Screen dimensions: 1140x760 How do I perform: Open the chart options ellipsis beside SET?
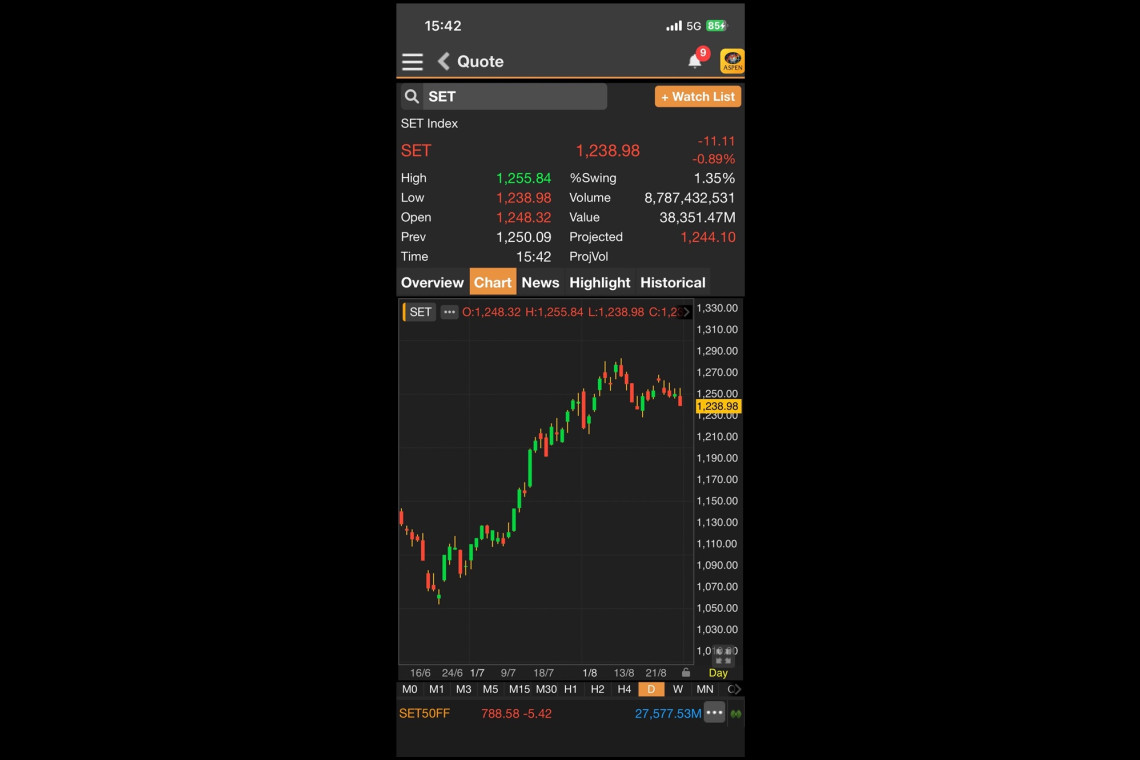449,312
